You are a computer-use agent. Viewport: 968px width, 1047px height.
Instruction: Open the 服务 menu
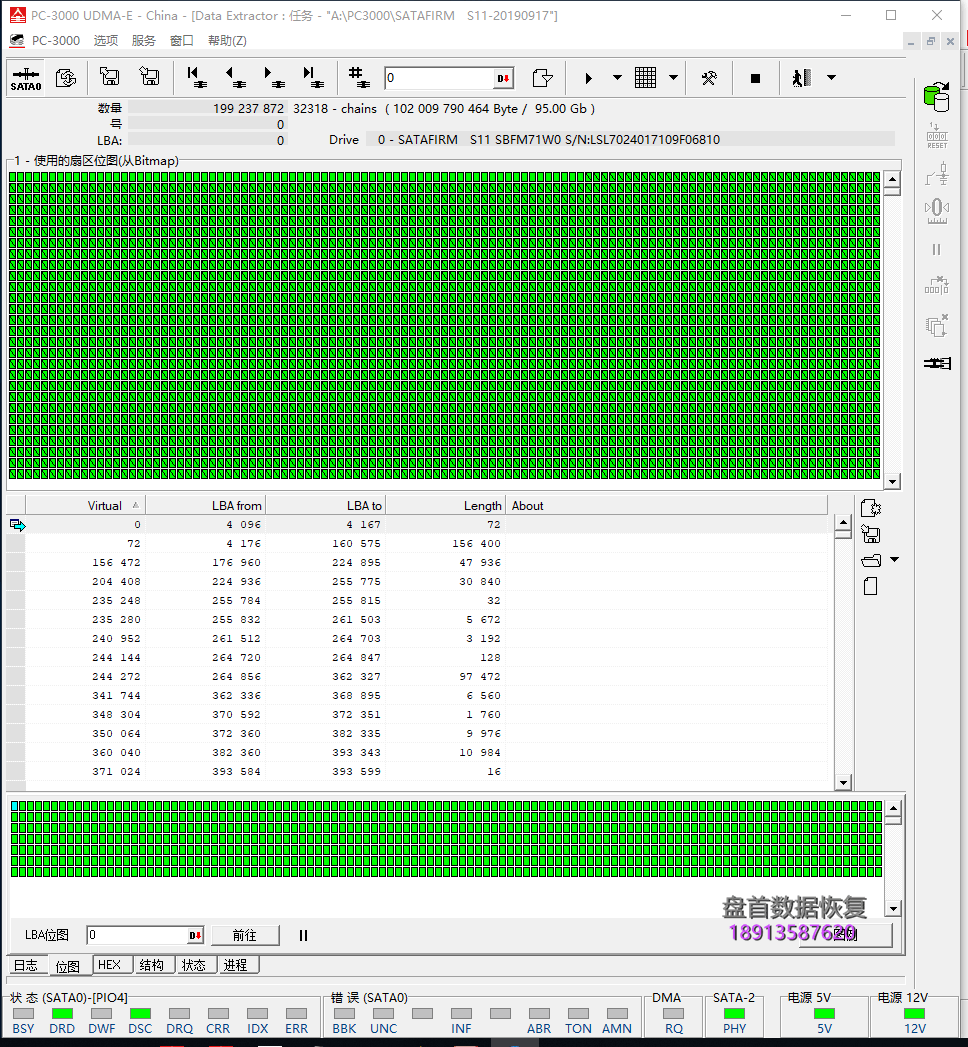click(x=144, y=41)
